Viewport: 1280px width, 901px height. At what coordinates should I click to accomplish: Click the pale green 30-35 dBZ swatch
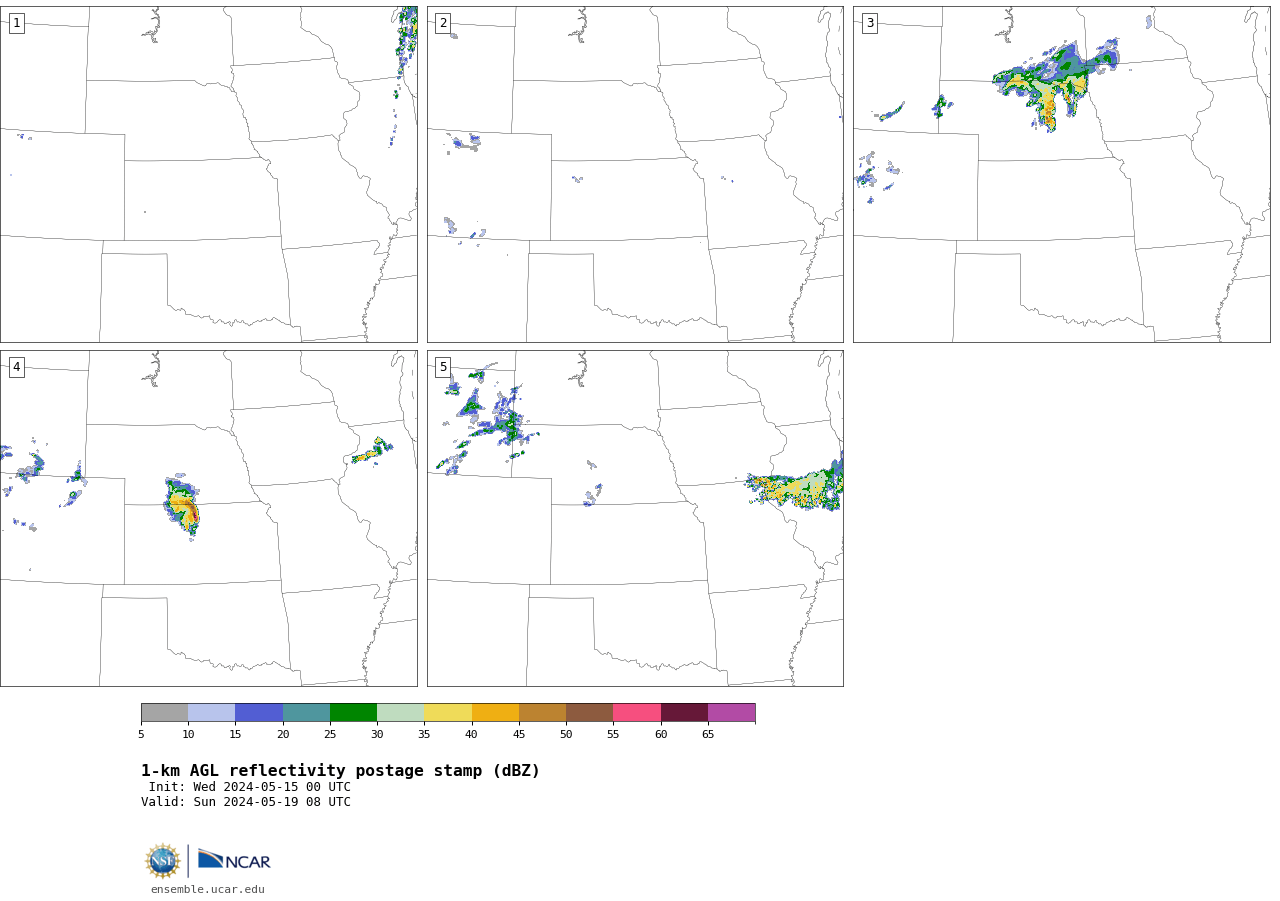tap(400, 712)
